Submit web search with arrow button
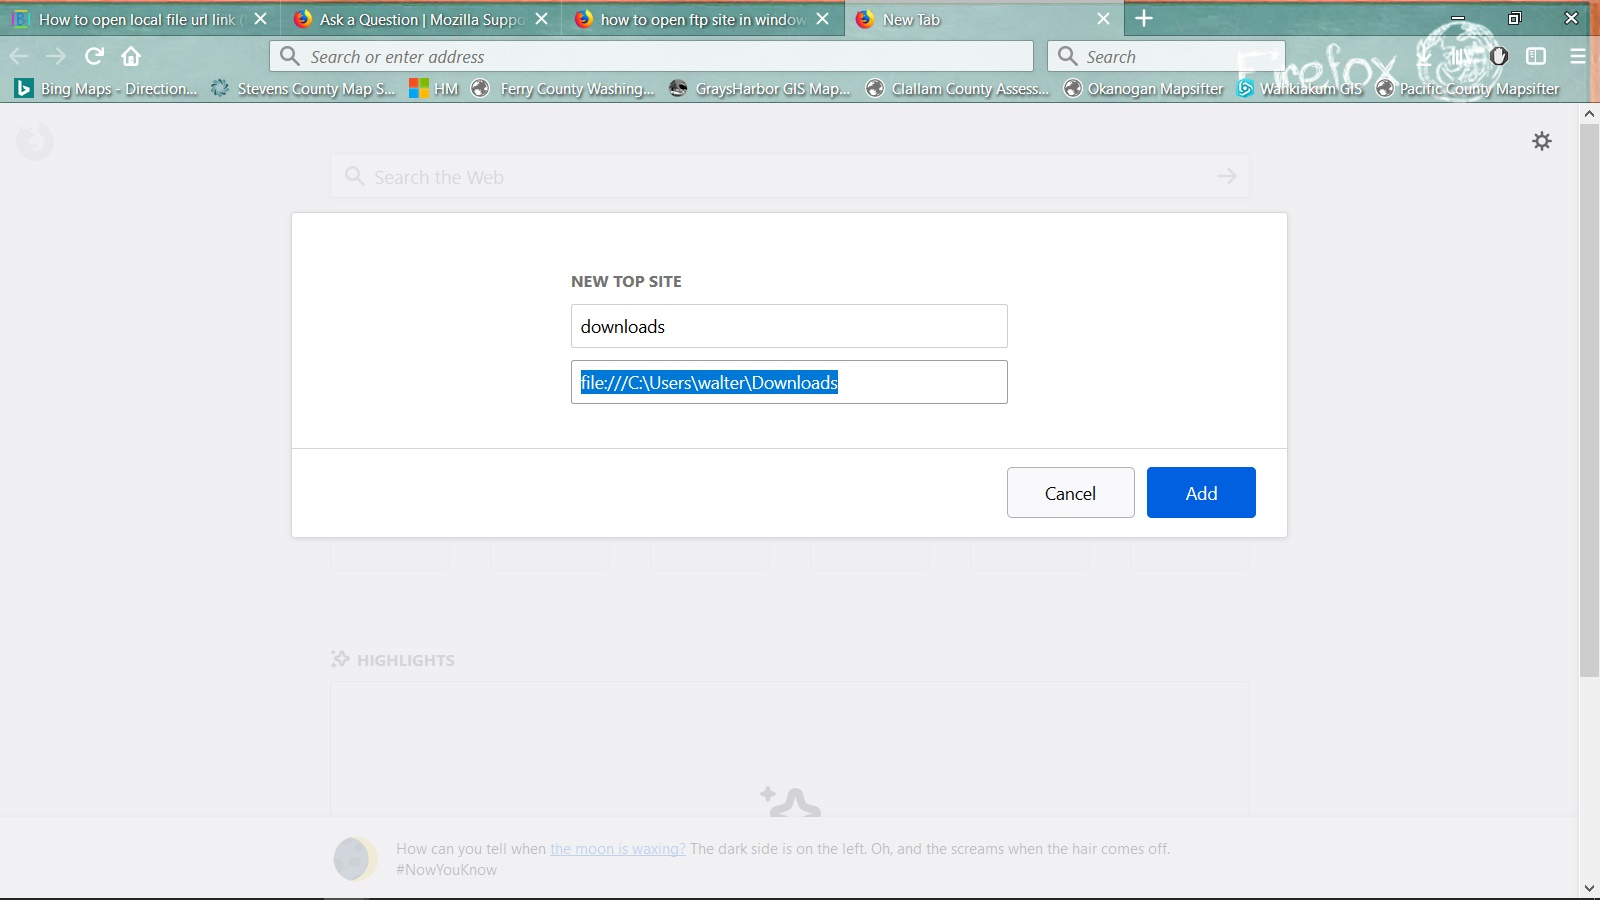The image size is (1600, 900). [1227, 177]
